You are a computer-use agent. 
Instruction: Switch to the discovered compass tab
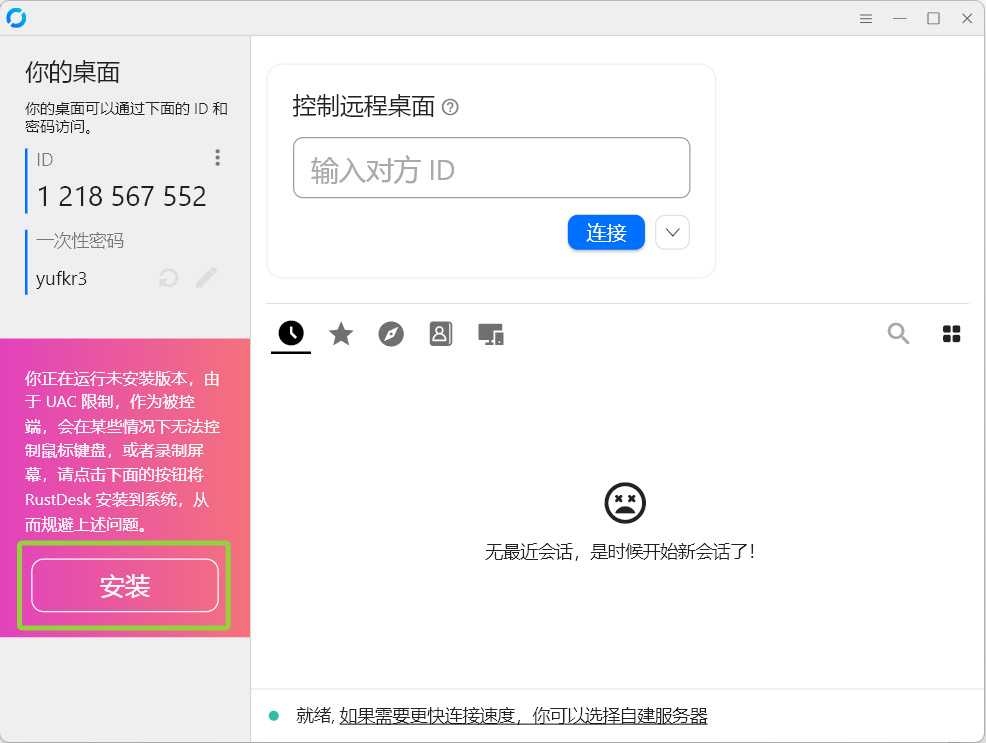pos(391,334)
